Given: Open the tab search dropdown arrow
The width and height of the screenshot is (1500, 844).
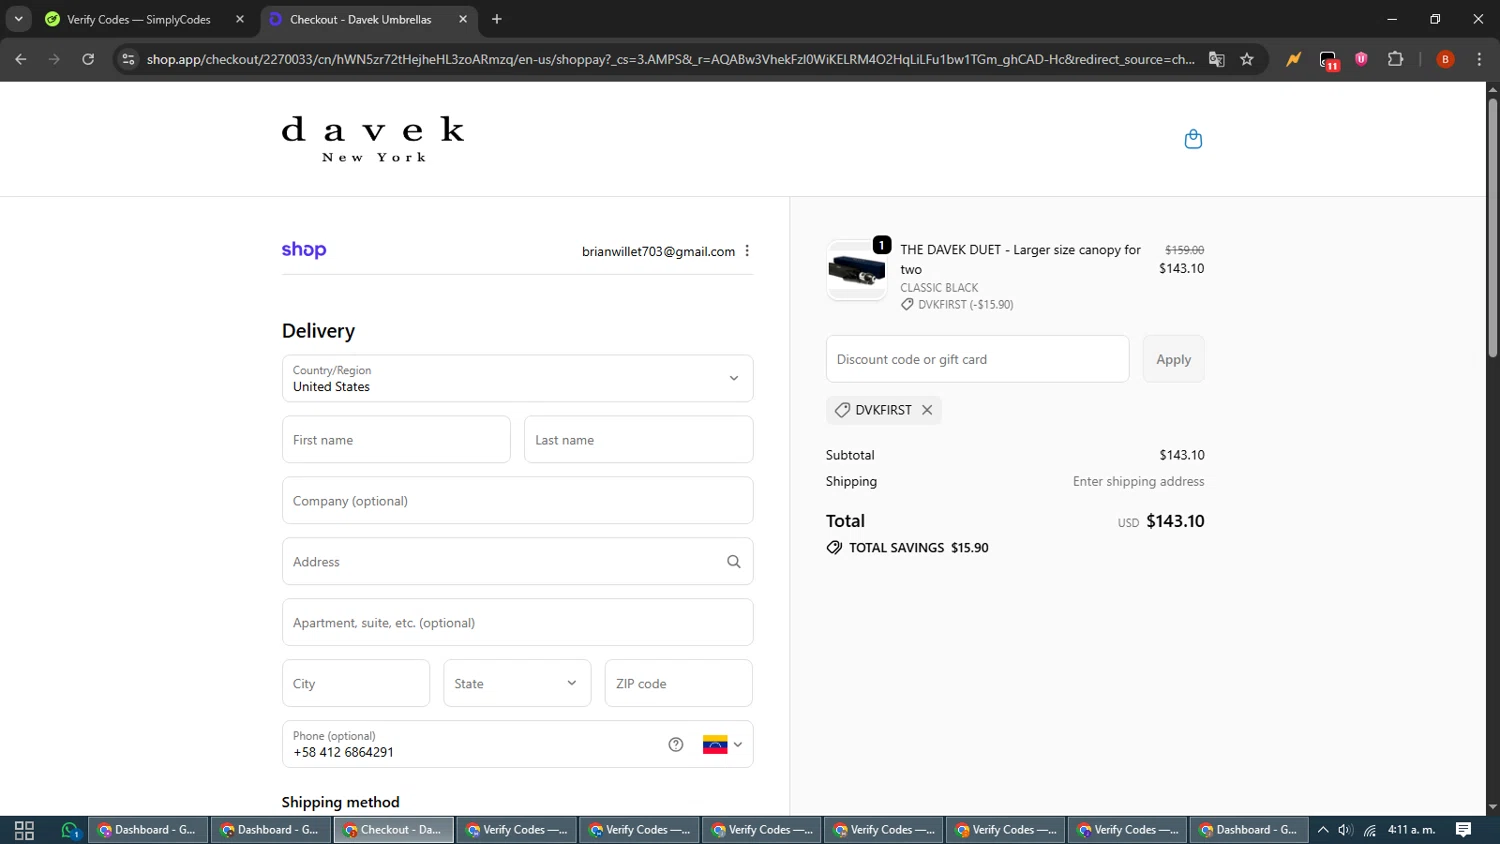Looking at the screenshot, I should pos(18,19).
